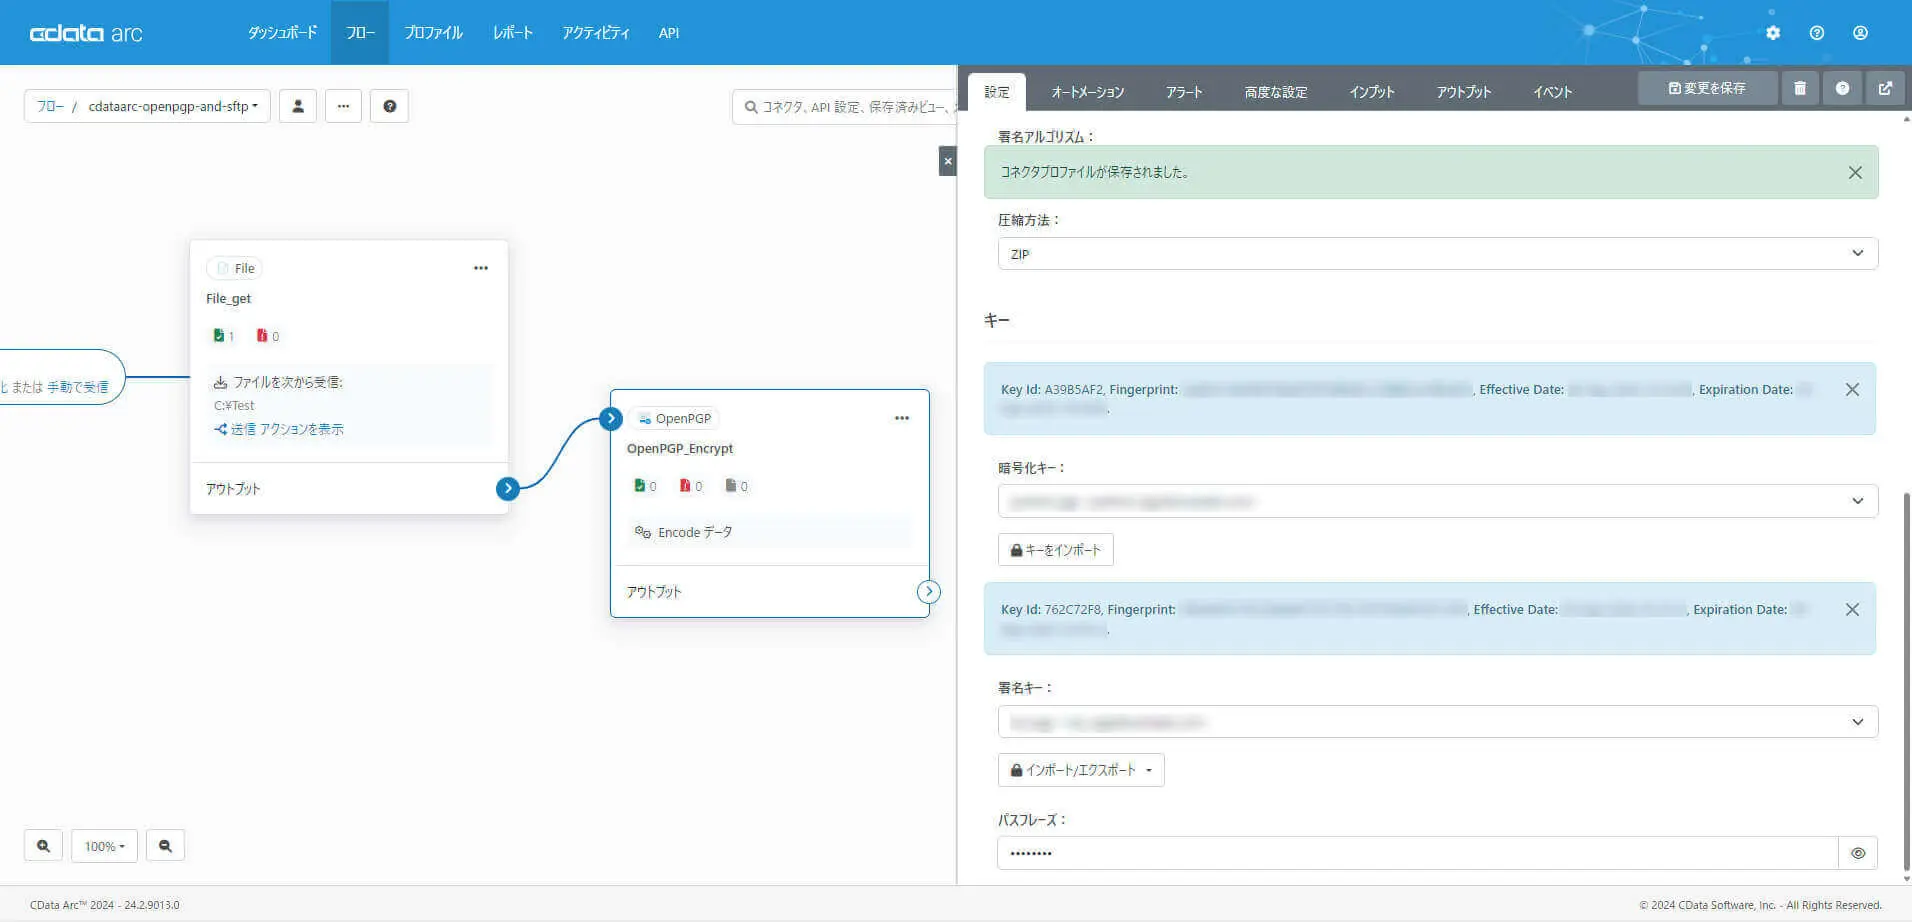Image resolution: width=1912 pixels, height=922 pixels.
Task: Click the manual receive trigger node
Action: [x=62, y=378]
